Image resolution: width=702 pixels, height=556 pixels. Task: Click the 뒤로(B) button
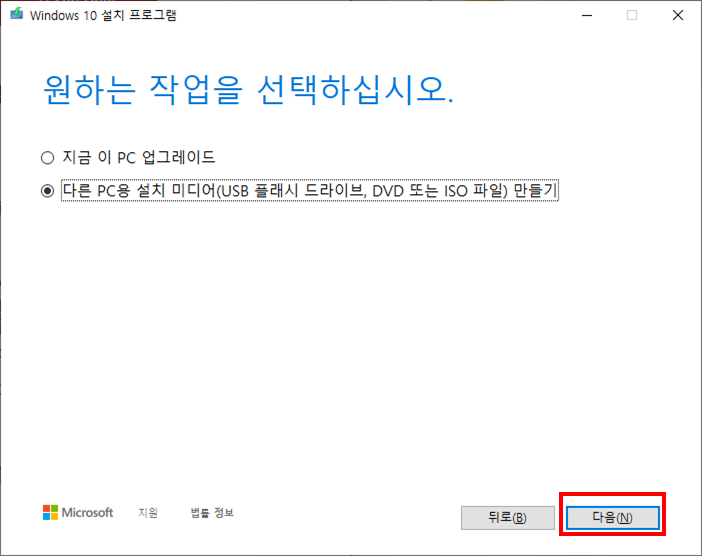point(508,518)
